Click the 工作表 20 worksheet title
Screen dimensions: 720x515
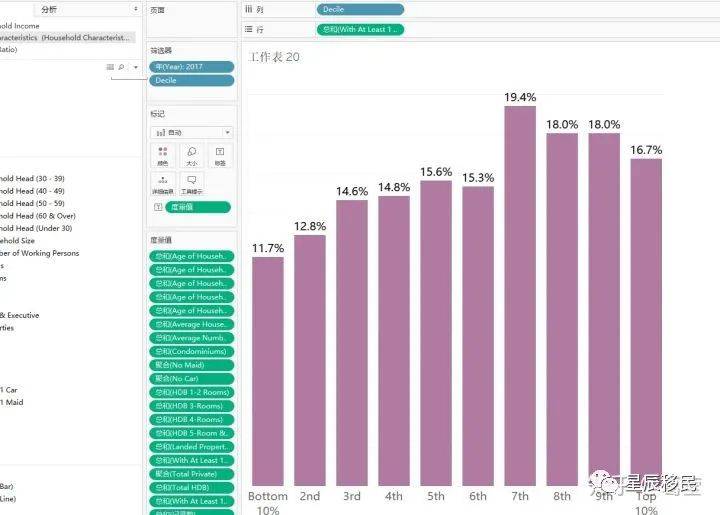click(274, 57)
